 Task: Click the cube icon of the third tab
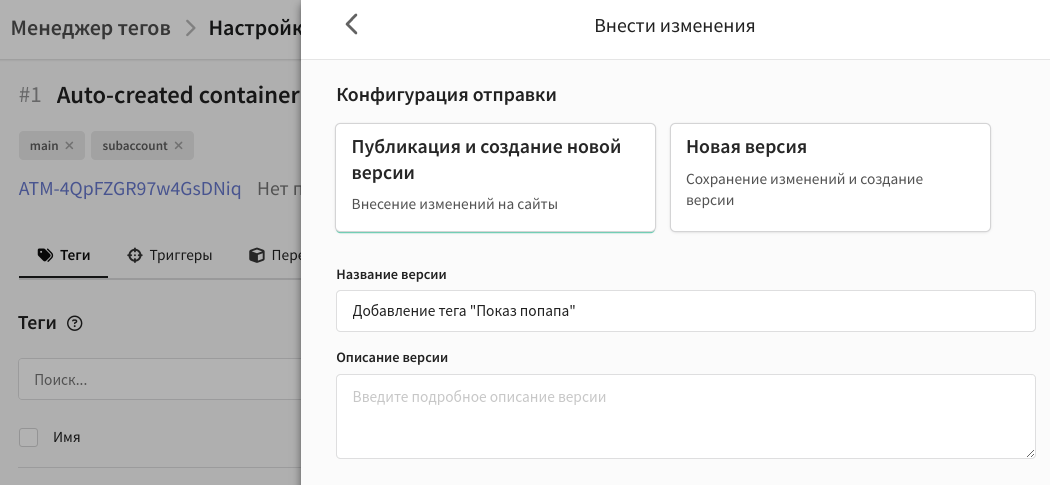click(x=256, y=255)
